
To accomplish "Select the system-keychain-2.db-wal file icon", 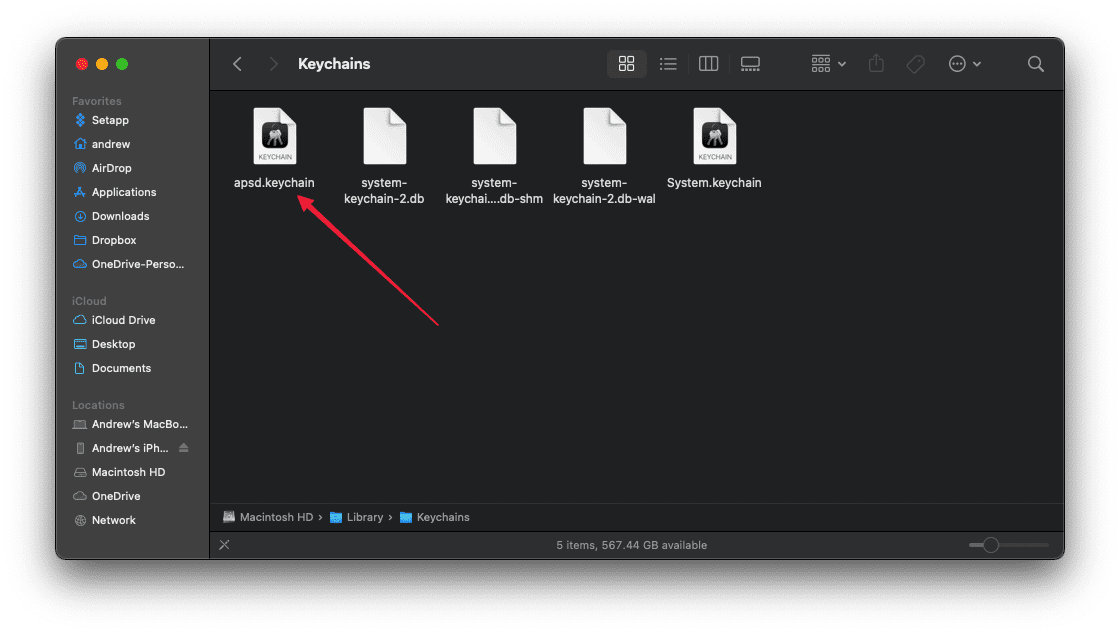I will (604, 136).
